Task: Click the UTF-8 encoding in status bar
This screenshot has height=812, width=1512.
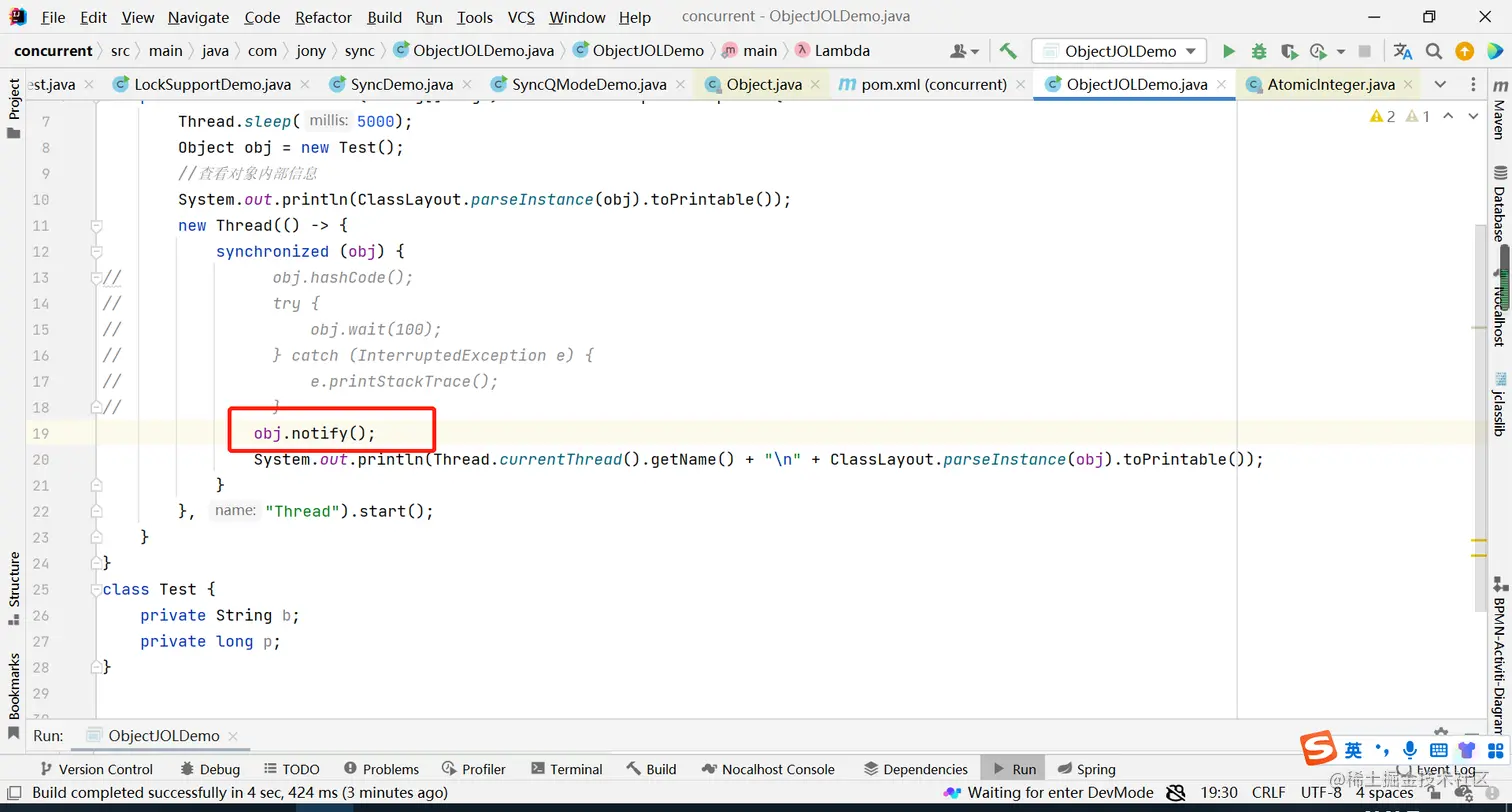Action: click(x=1321, y=793)
